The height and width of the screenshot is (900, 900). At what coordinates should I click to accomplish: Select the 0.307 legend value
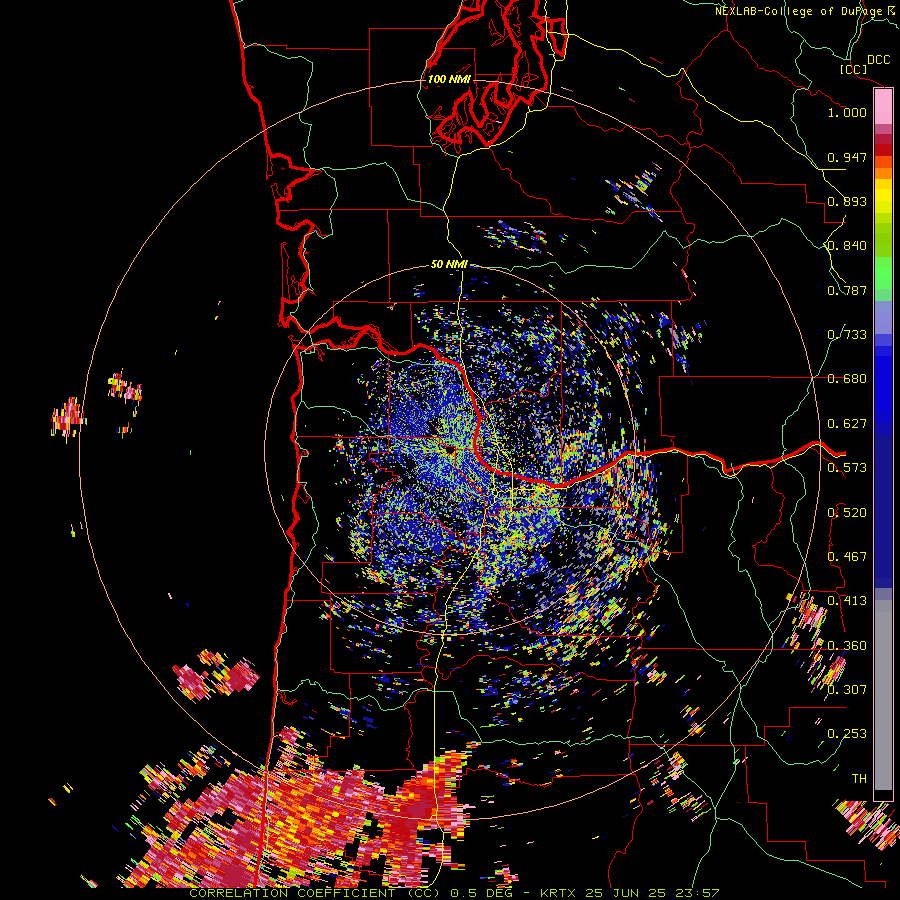(847, 690)
